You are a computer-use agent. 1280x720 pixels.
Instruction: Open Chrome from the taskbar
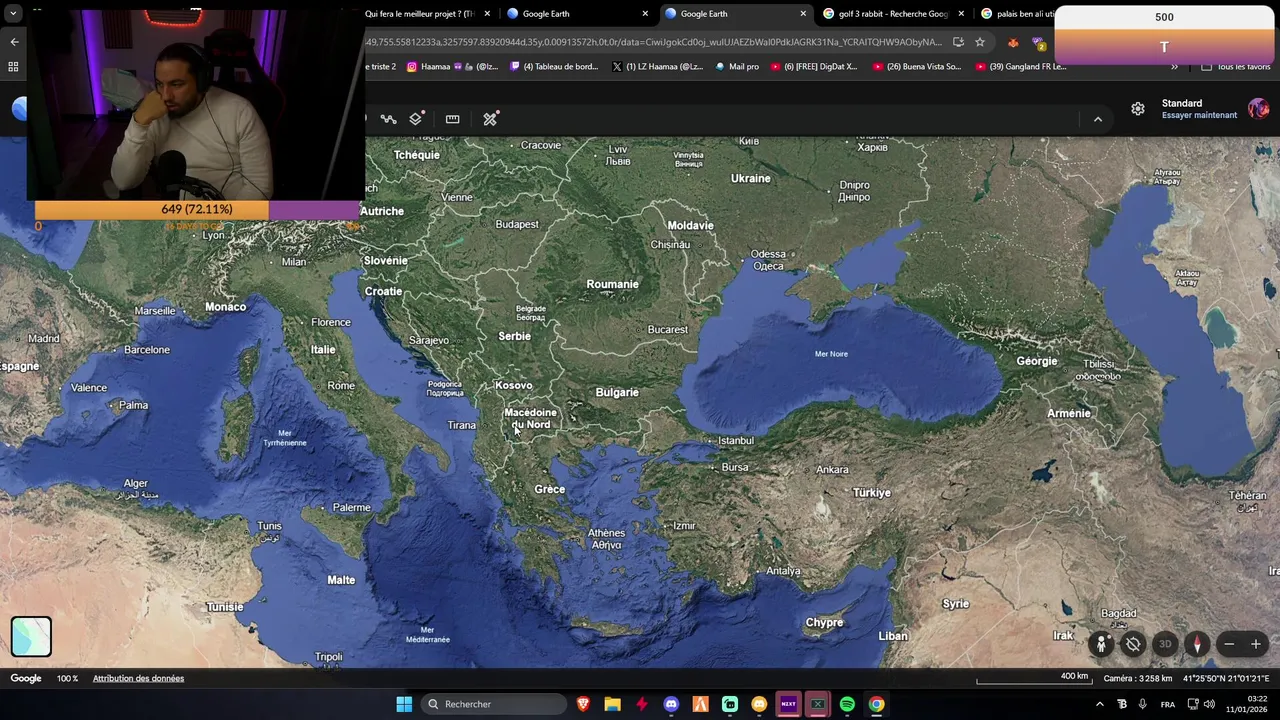point(876,704)
